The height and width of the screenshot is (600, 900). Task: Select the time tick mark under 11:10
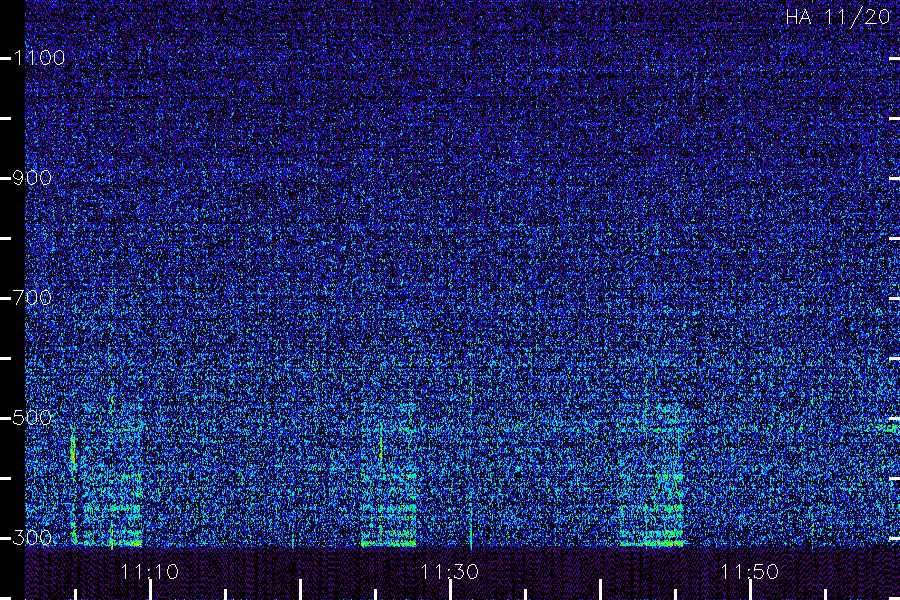[x=150, y=590]
